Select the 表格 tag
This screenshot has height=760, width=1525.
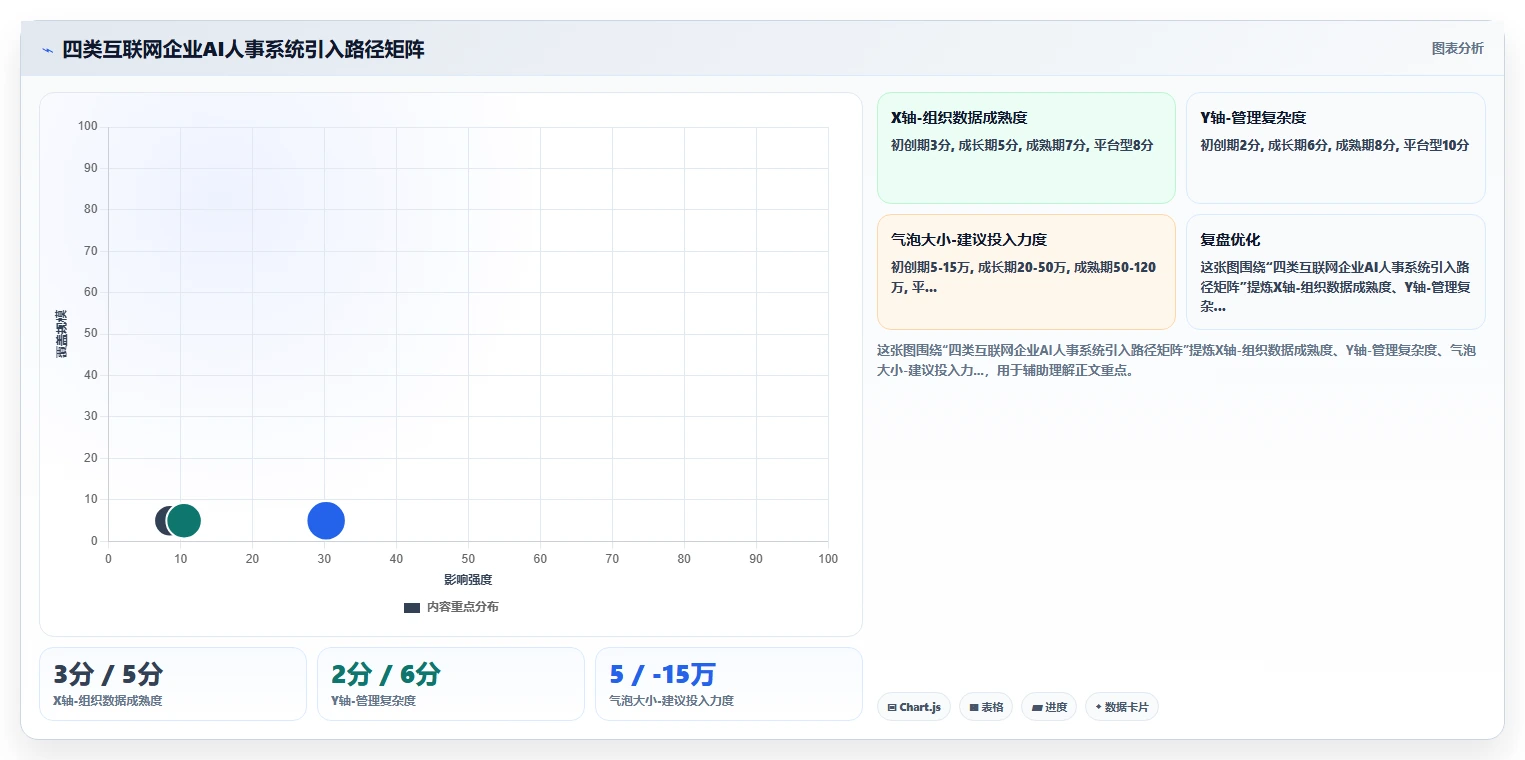pyautogui.click(x=986, y=707)
